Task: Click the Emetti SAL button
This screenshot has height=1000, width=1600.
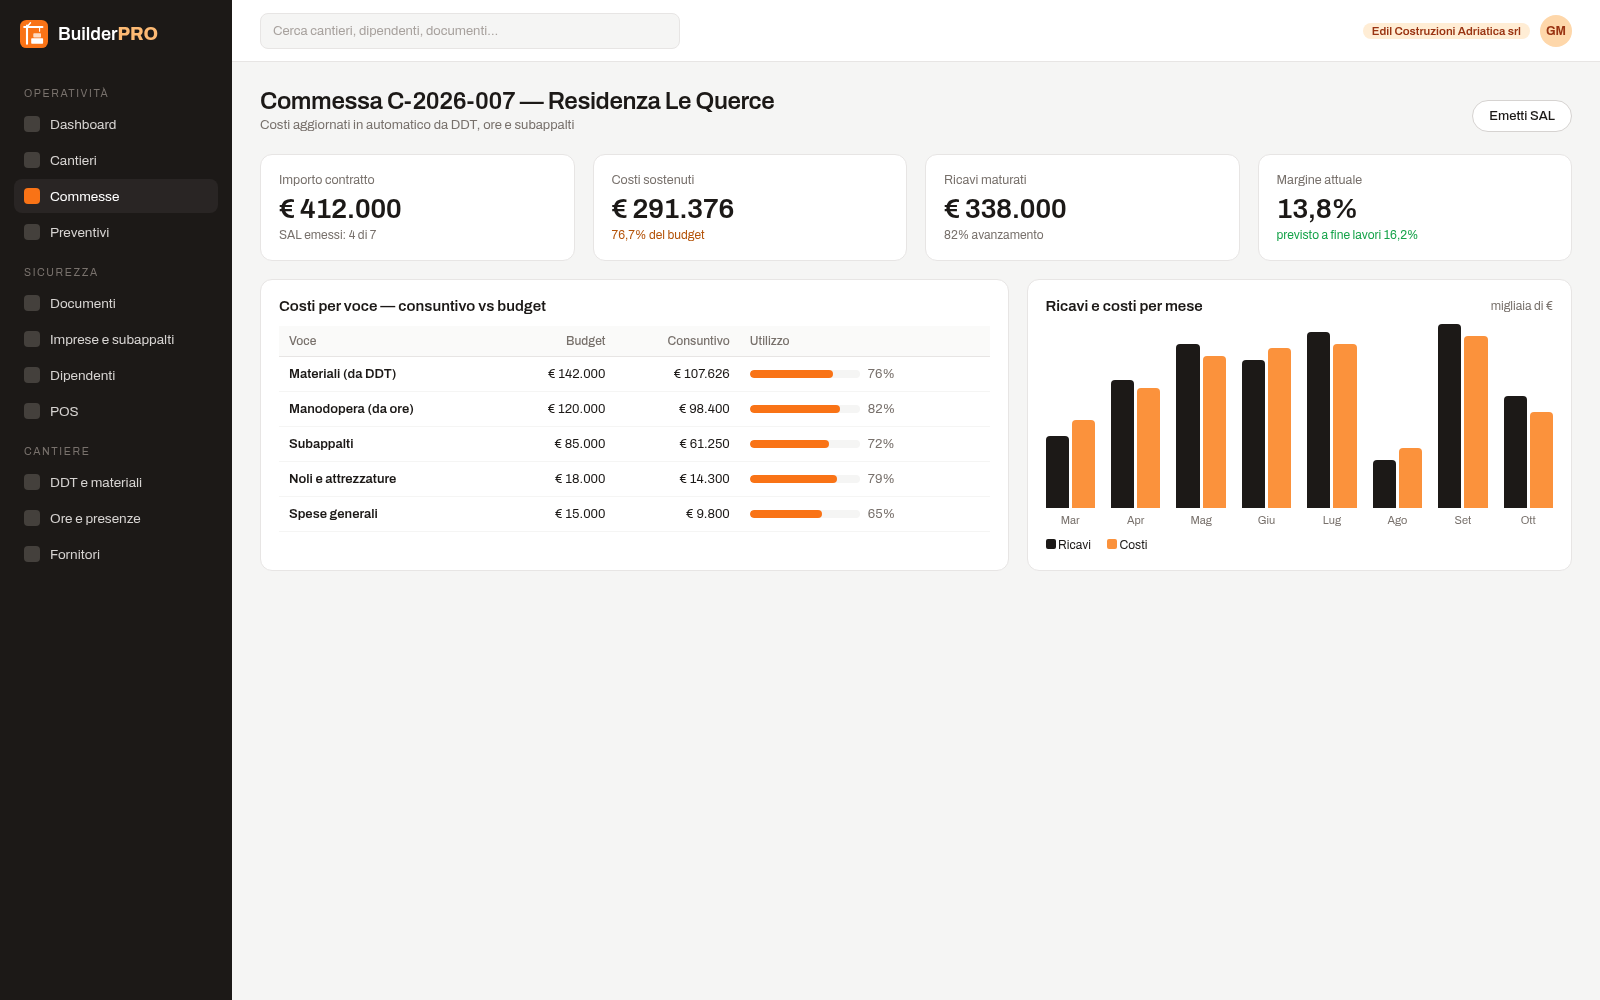Action: tap(1521, 116)
